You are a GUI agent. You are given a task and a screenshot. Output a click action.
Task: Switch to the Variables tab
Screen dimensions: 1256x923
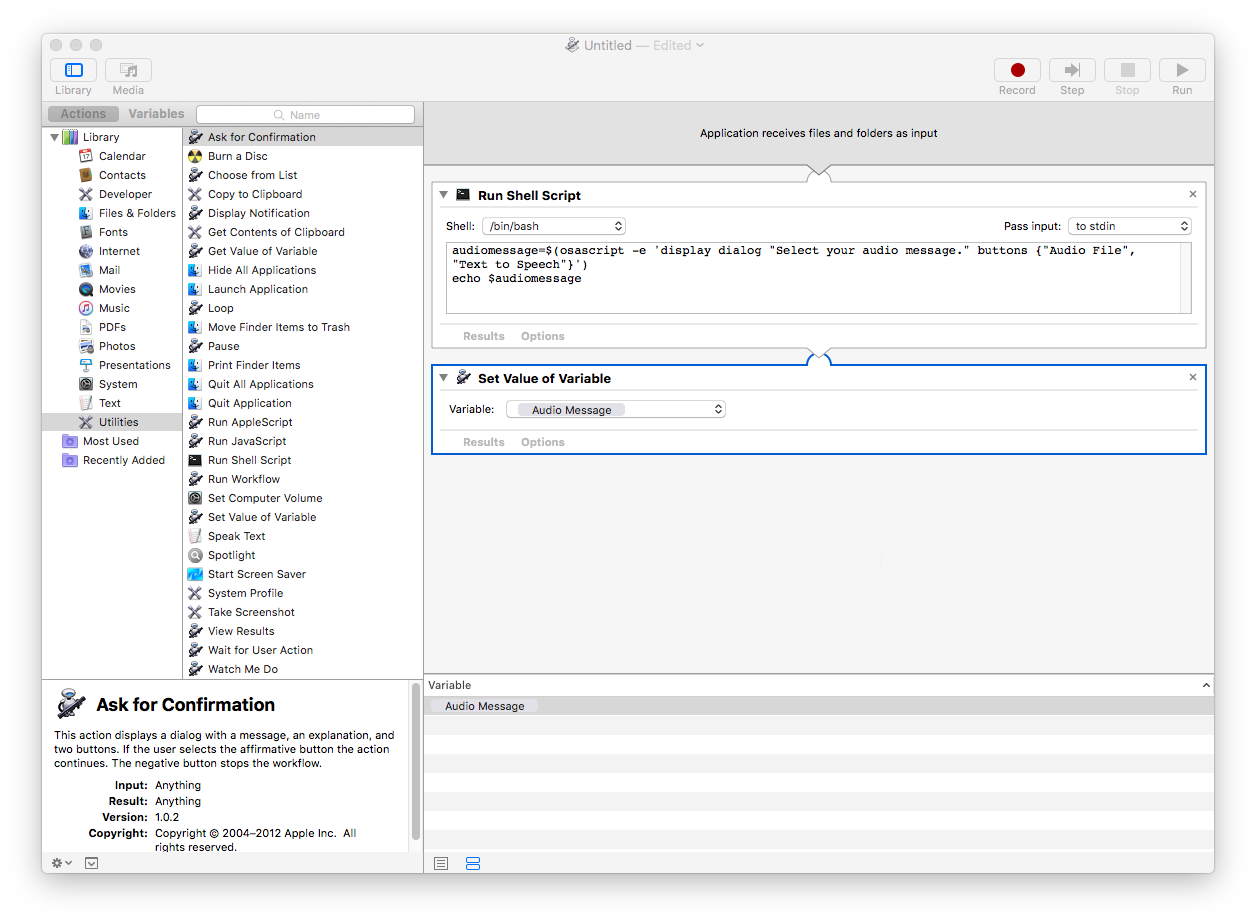pos(156,114)
